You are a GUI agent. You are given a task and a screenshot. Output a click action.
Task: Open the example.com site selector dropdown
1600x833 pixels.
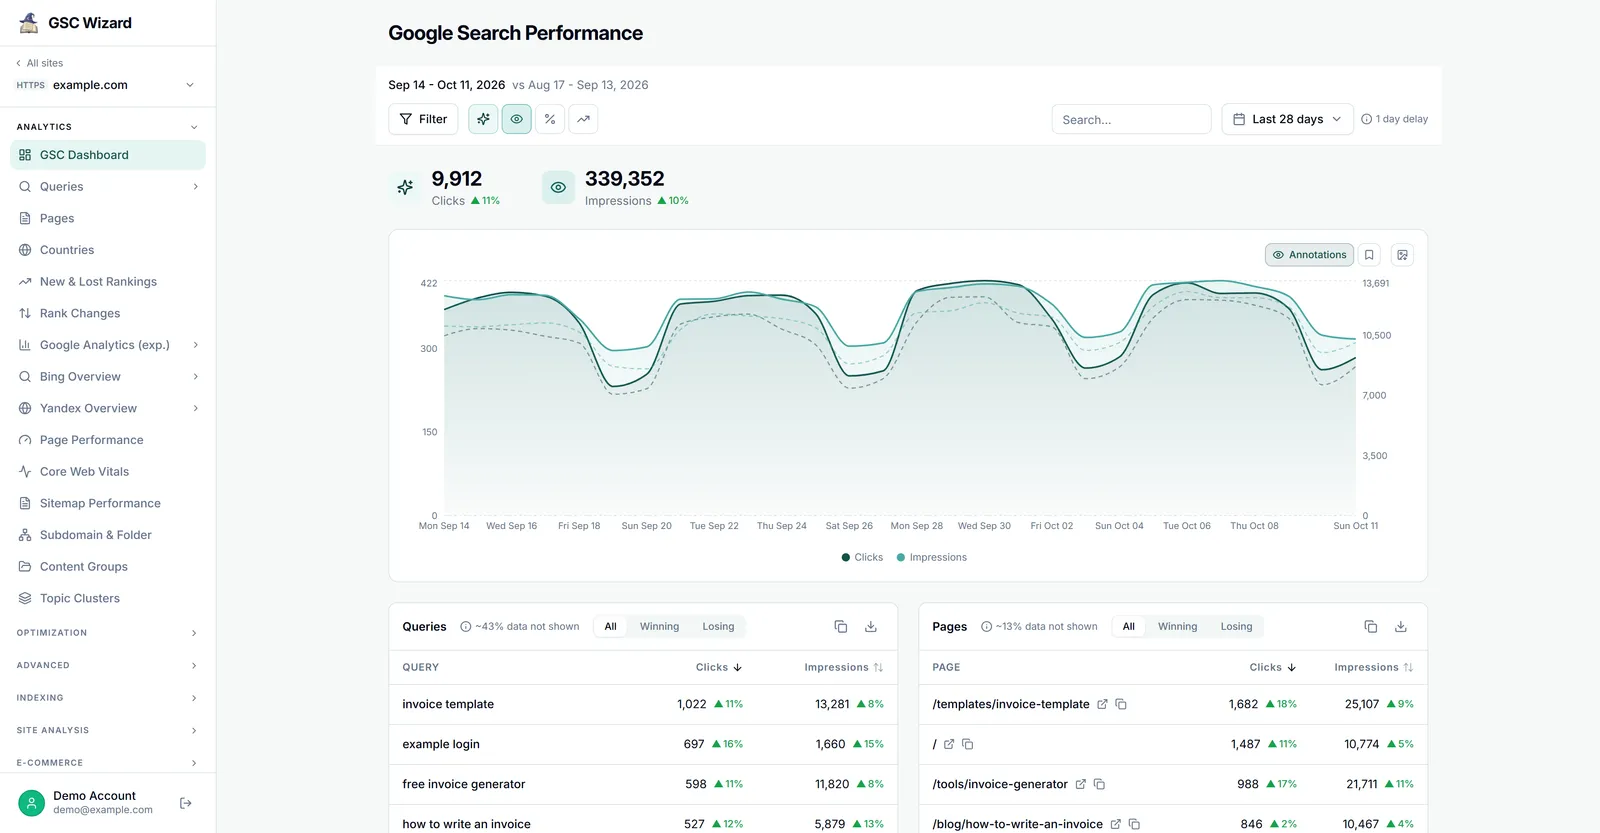click(x=105, y=85)
